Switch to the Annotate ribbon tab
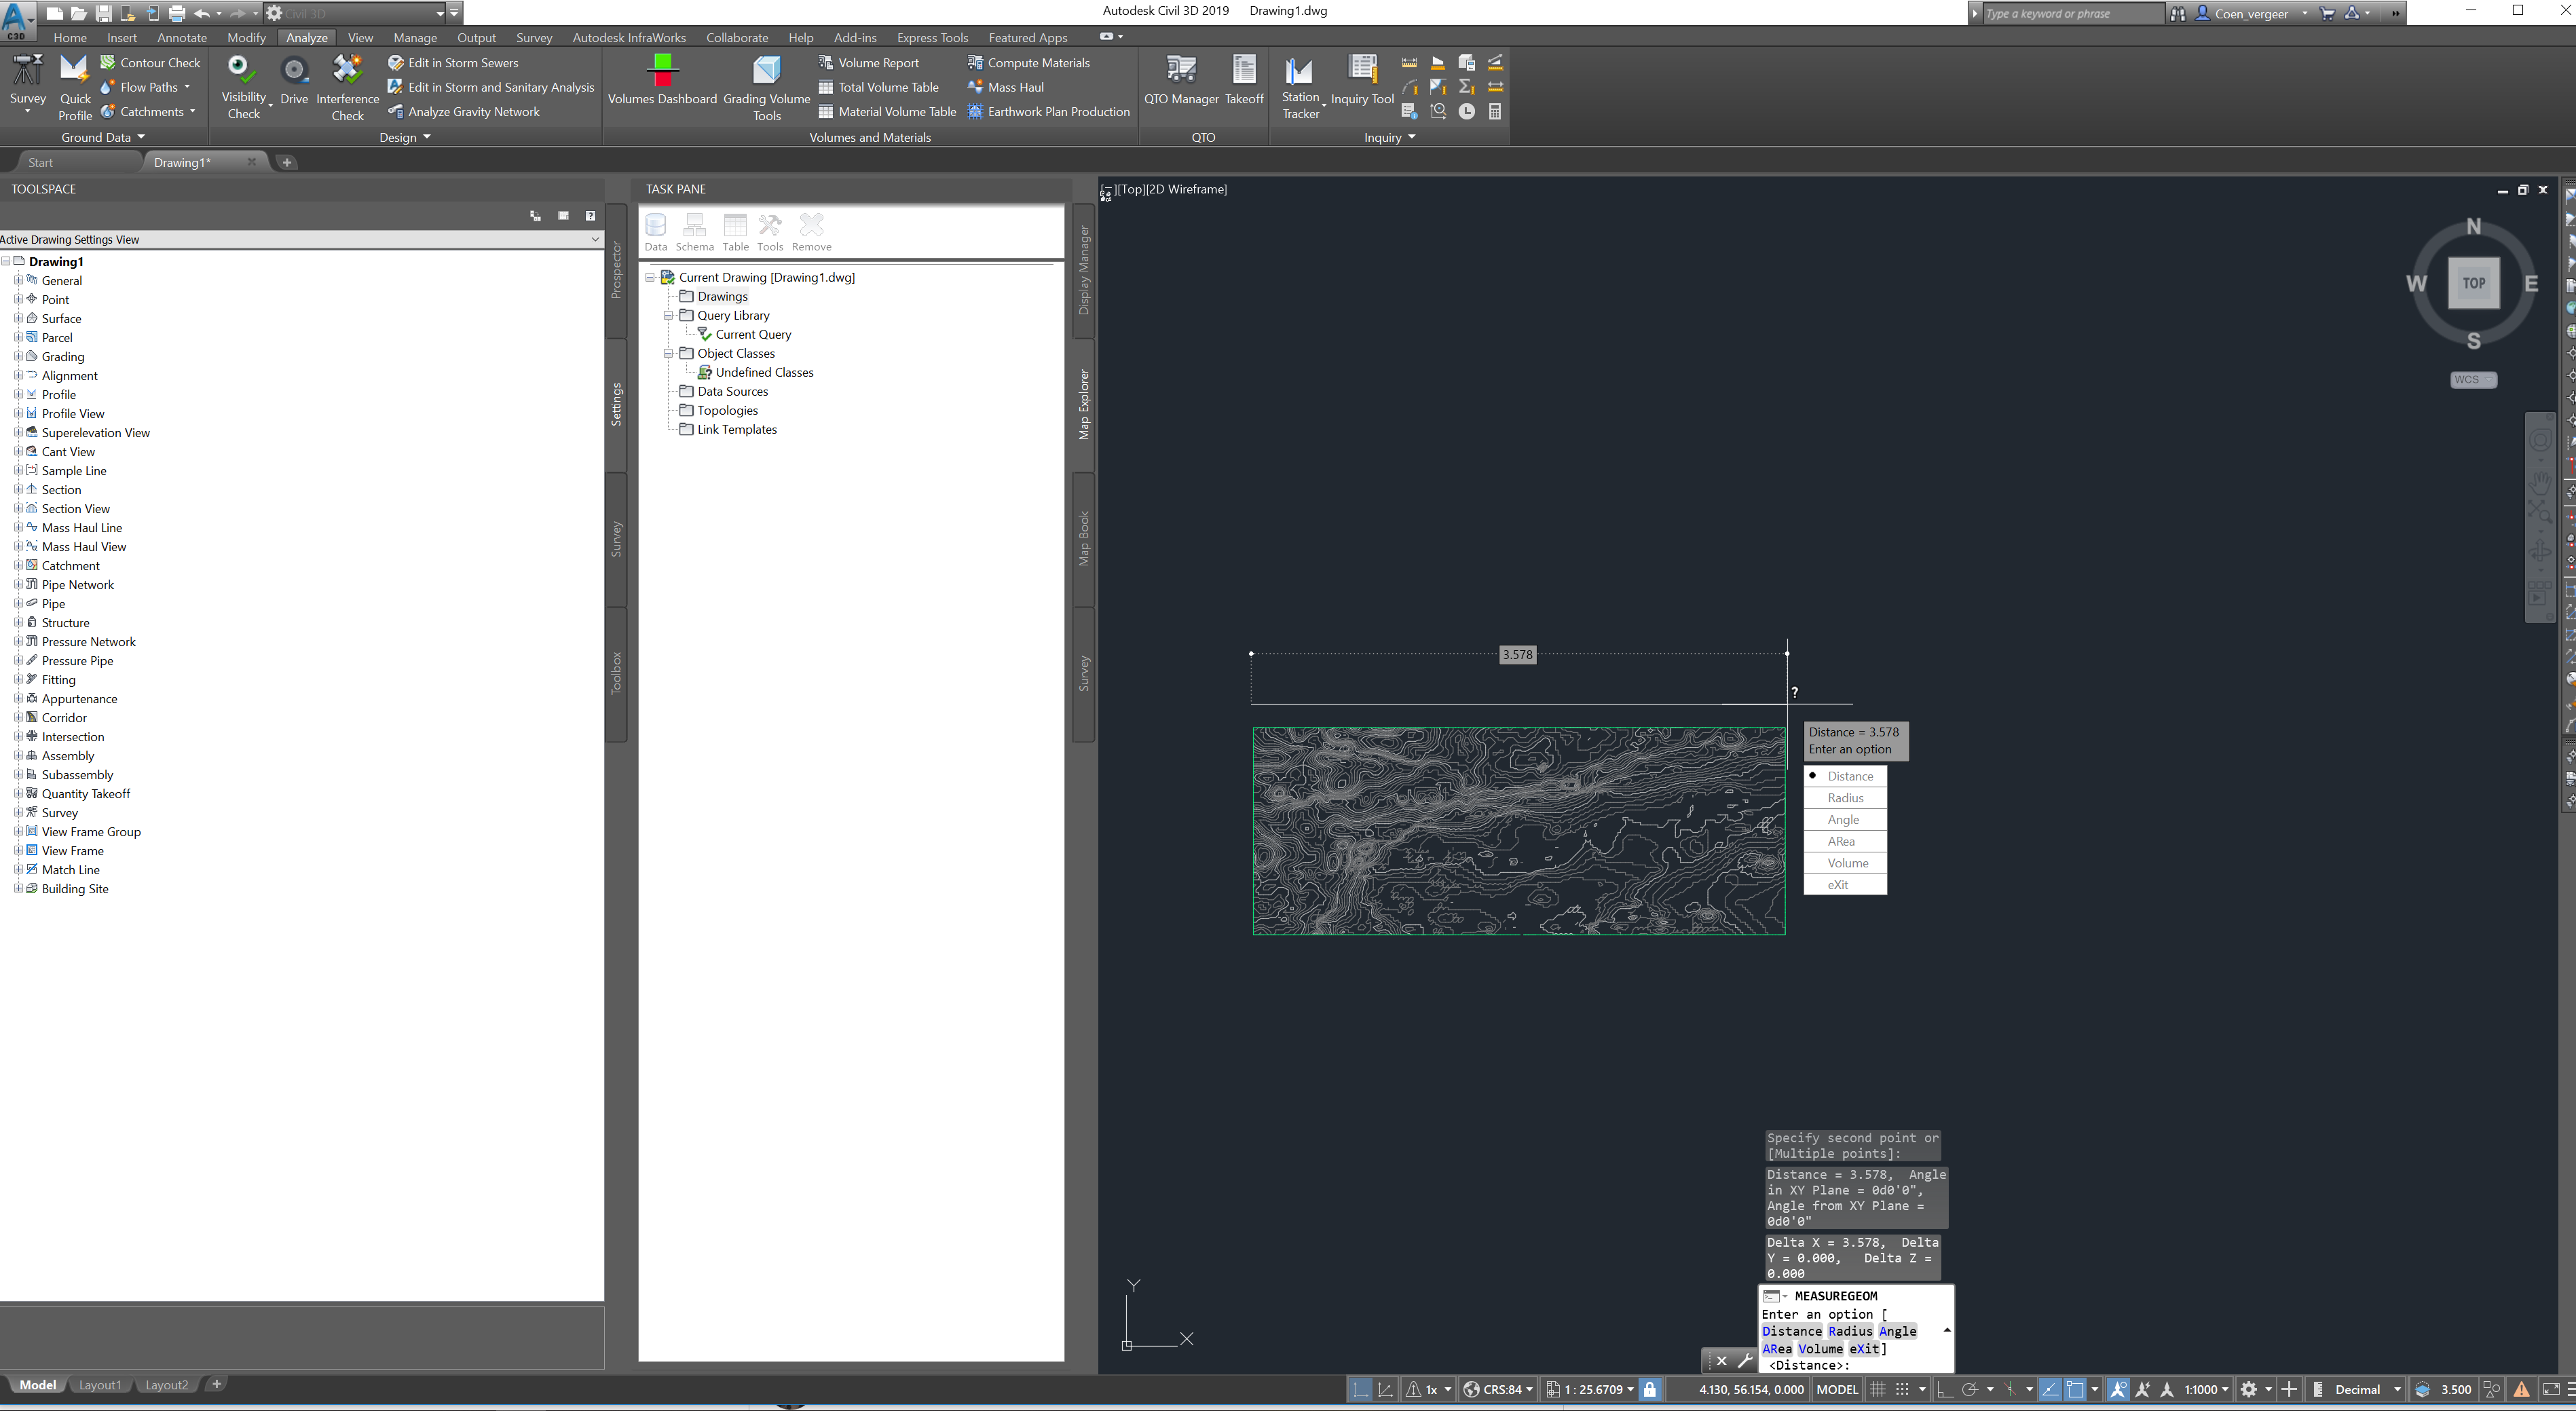This screenshot has height=1411, width=2576. [182, 37]
